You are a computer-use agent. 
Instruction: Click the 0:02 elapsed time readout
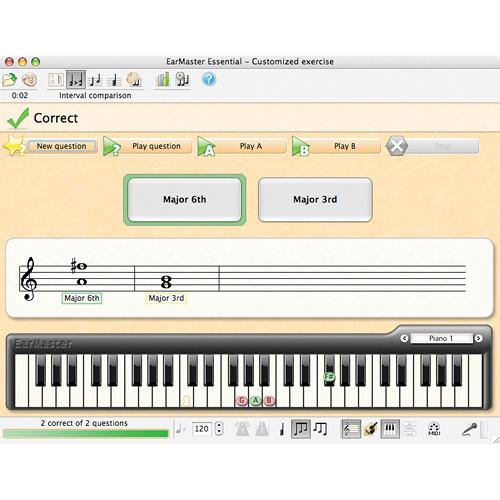point(20,95)
